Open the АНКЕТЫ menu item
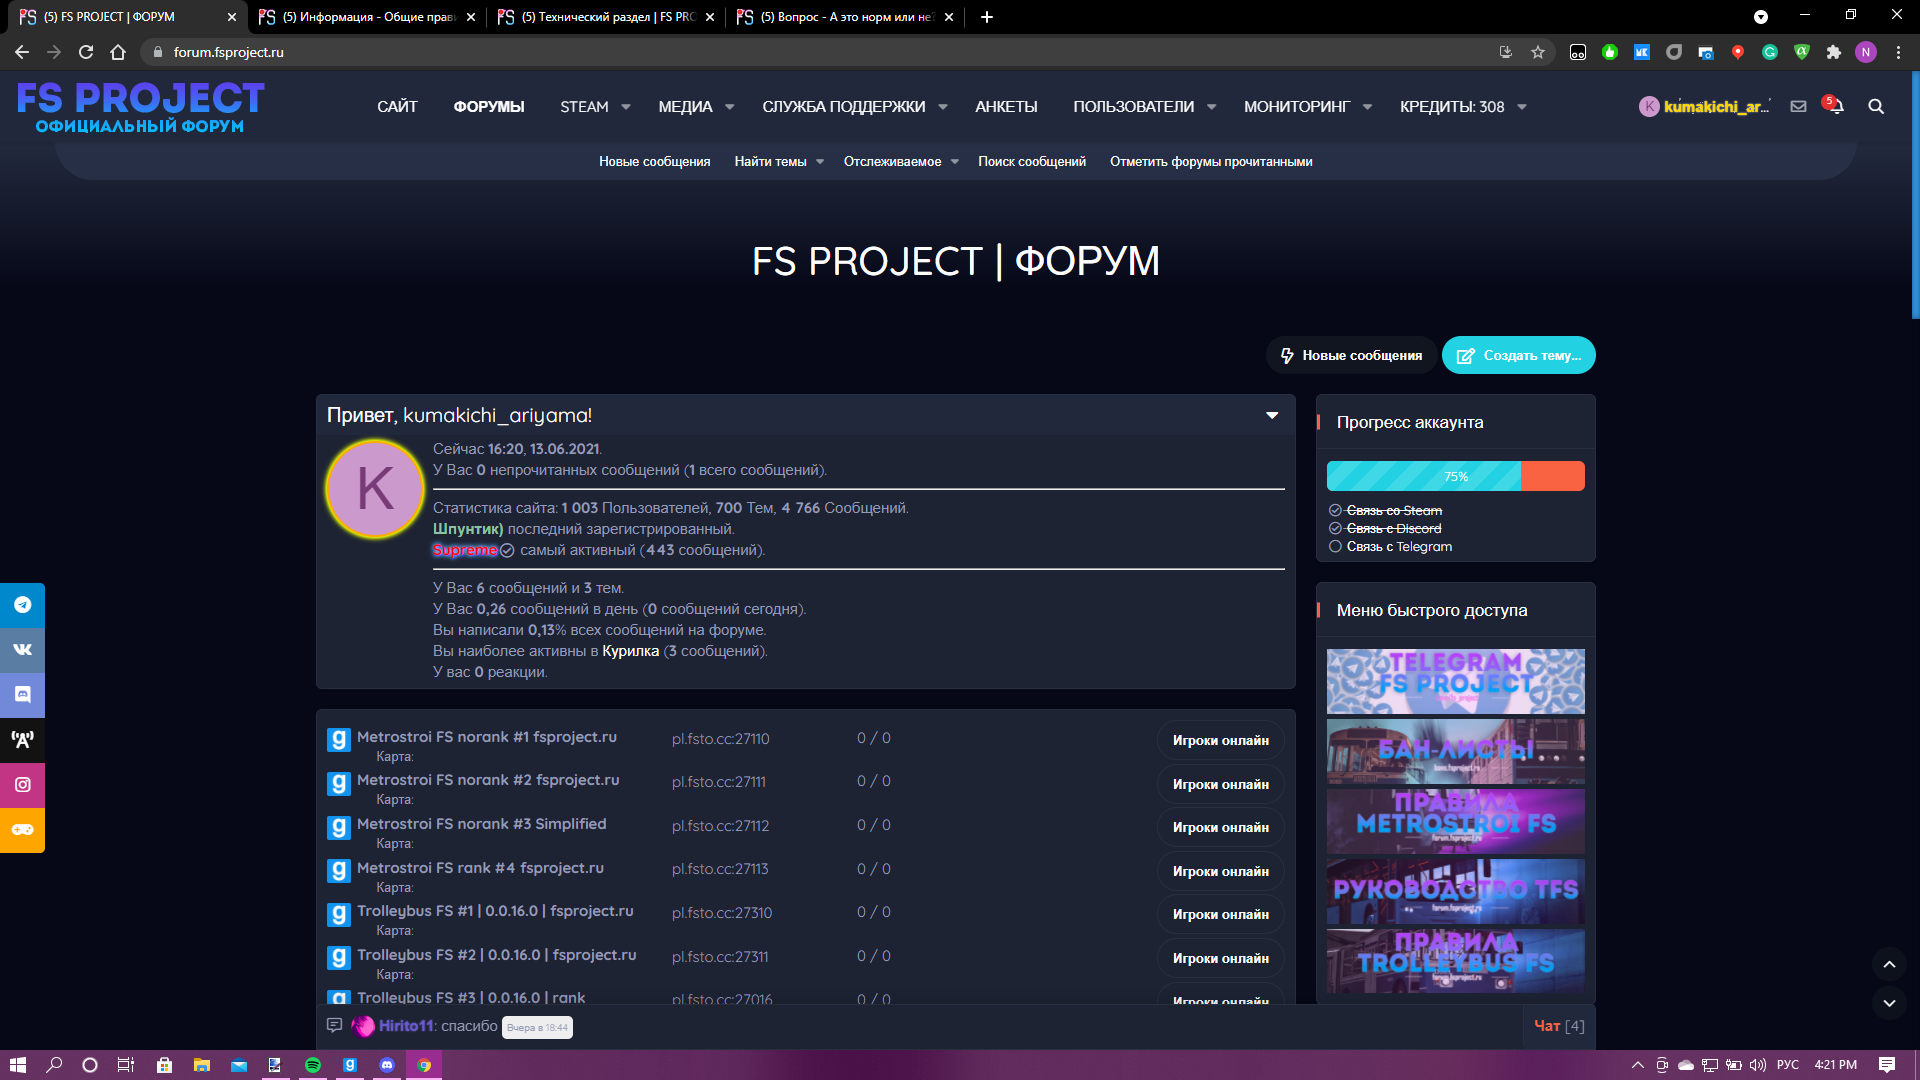This screenshot has width=1920, height=1080. [x=1006, y=107]
